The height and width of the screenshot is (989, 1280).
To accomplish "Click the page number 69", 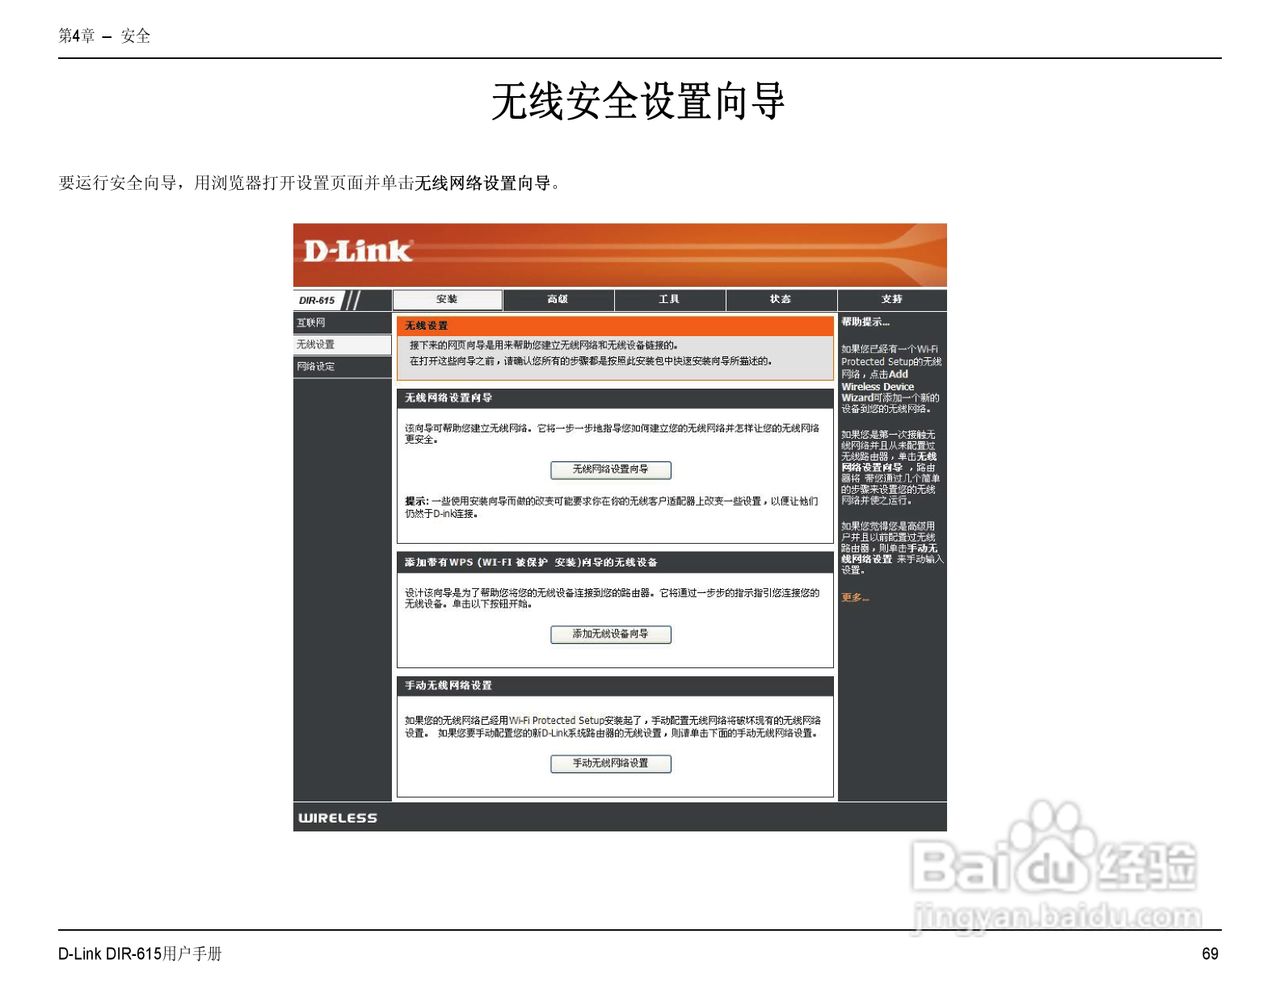I will pyautogui.click(x=1210, y=954).
